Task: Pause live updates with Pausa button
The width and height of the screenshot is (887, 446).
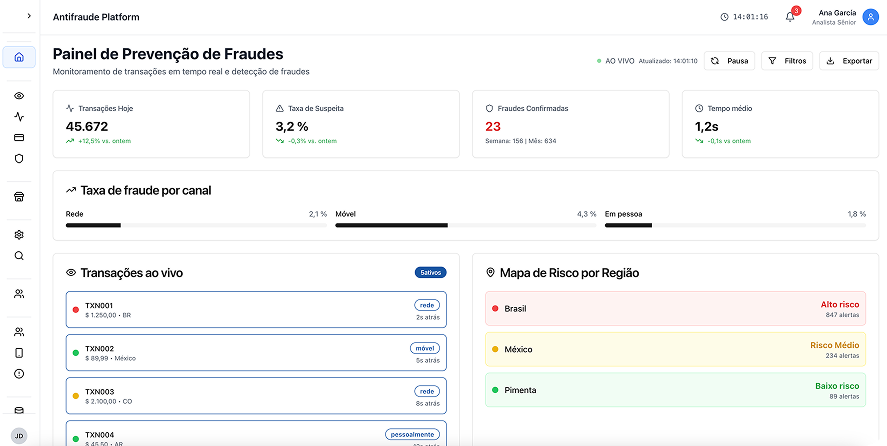Action: click(729, 61)
